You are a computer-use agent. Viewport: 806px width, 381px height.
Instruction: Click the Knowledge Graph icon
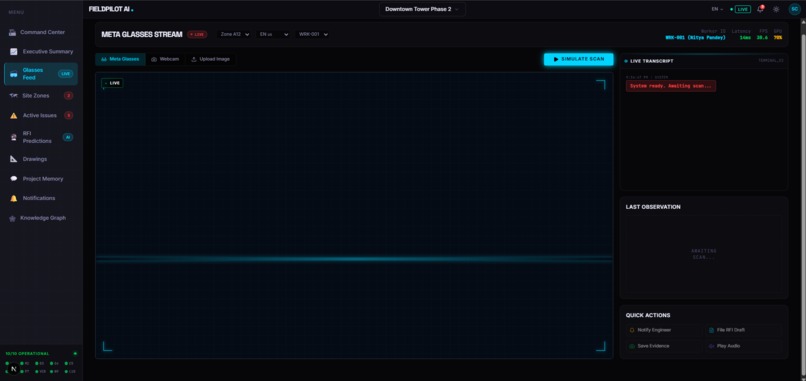point(12,219)
